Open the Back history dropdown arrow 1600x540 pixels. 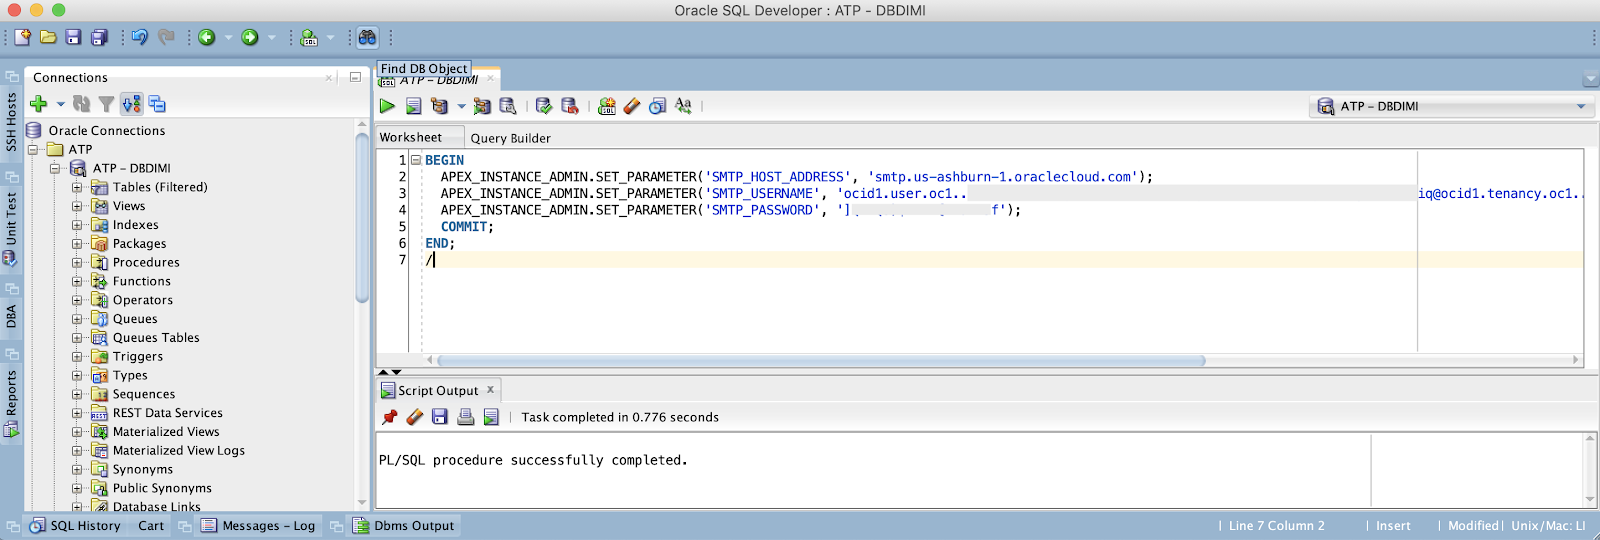click(228, 37)
